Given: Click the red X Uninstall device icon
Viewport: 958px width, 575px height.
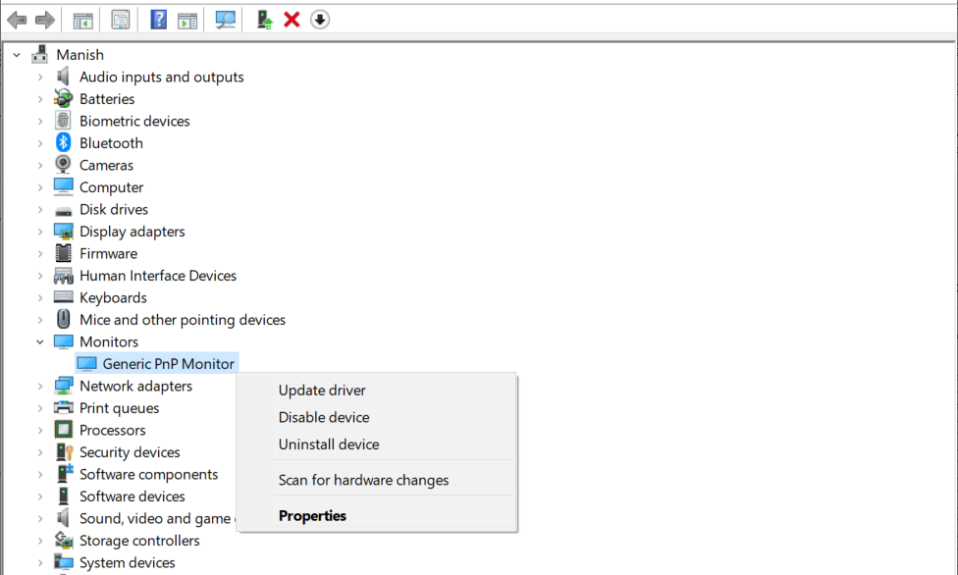Looking at the screenshot, I should [x=292, y=20].
